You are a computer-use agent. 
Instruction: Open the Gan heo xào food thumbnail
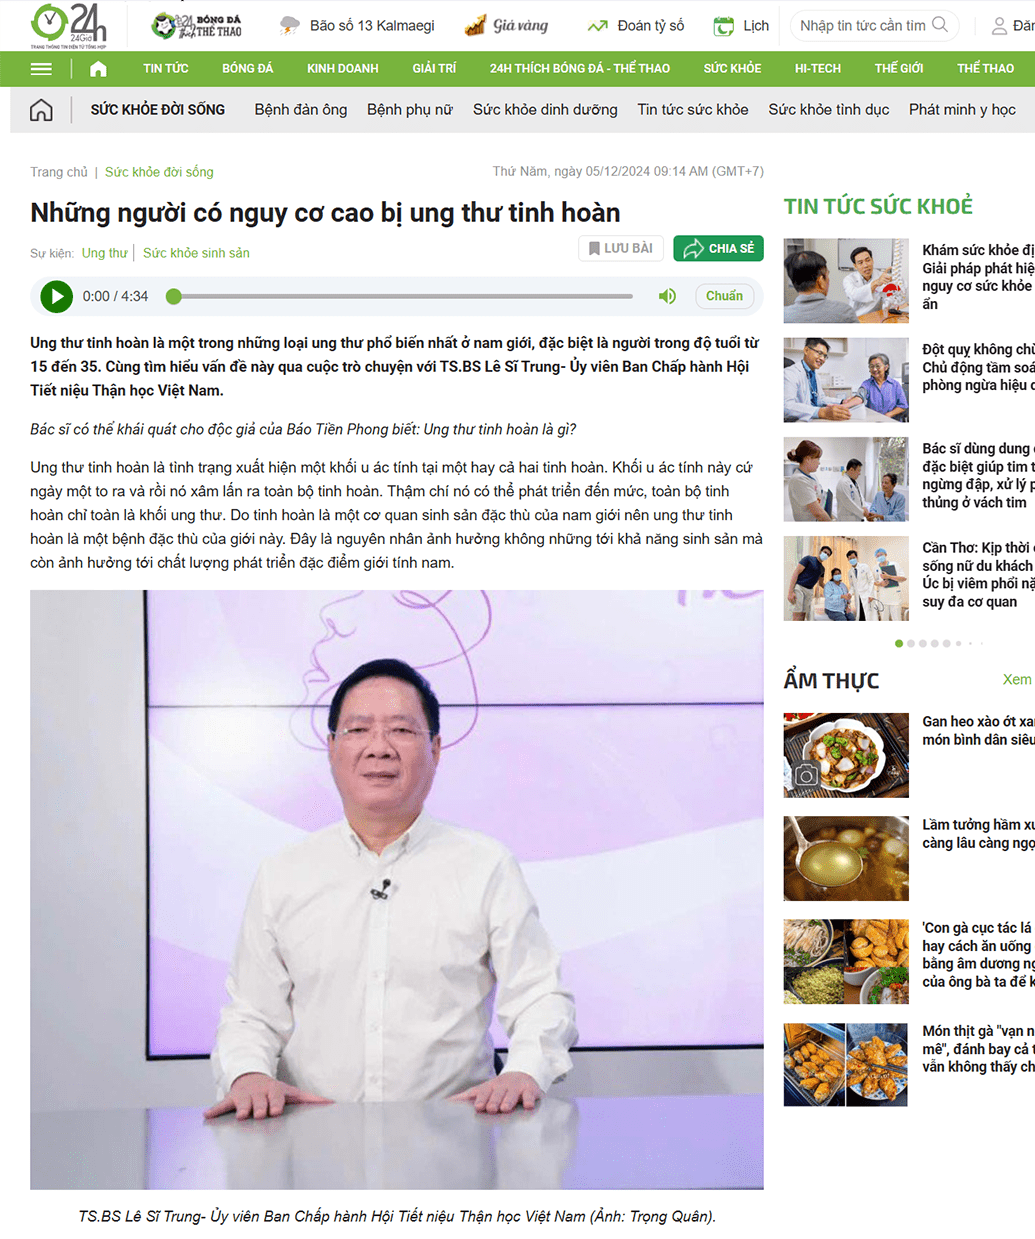coord(846,755)
